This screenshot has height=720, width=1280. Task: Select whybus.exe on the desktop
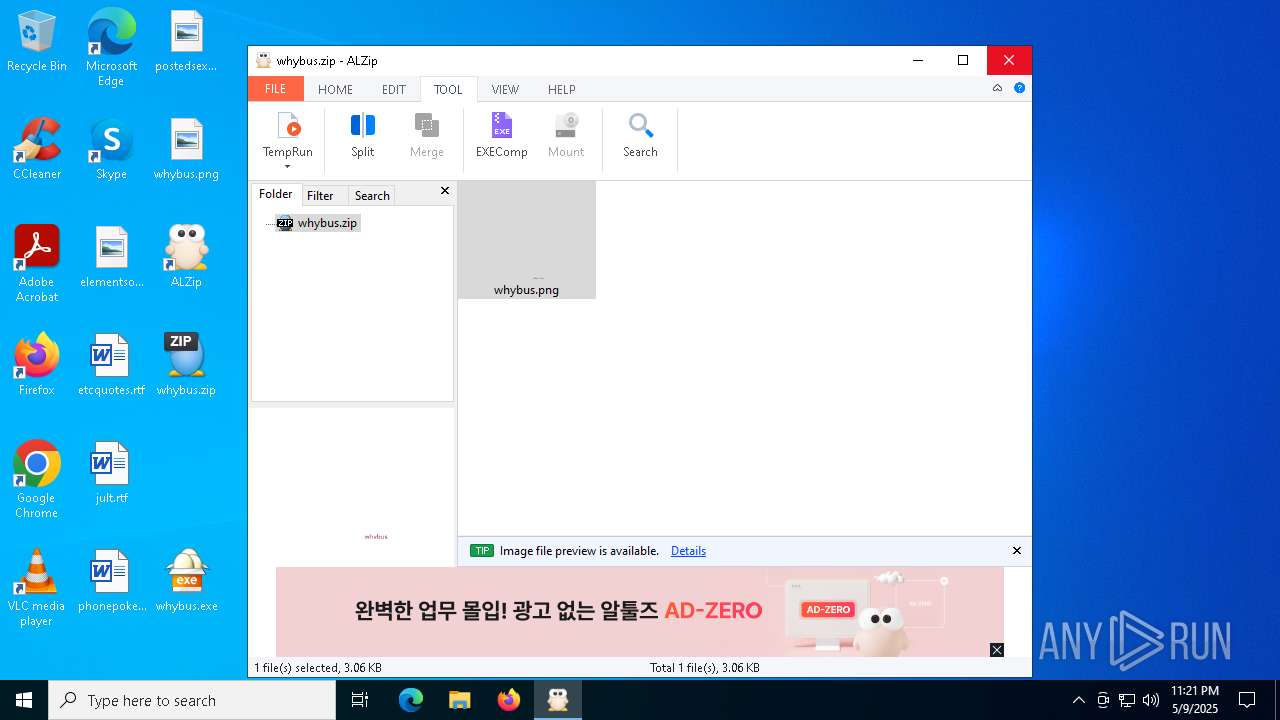(186, 582)
